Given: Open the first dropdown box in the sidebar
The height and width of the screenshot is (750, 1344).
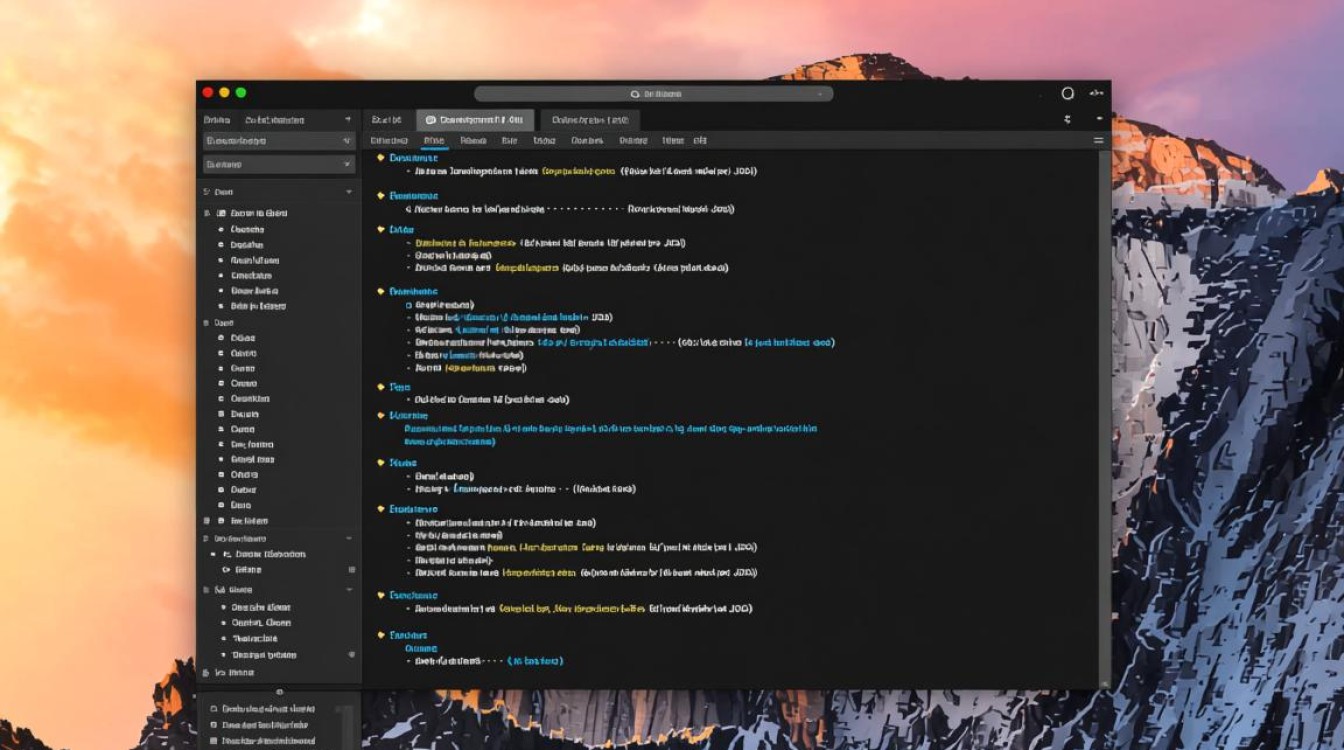Looking at the screenshot, I should [279, 141].
